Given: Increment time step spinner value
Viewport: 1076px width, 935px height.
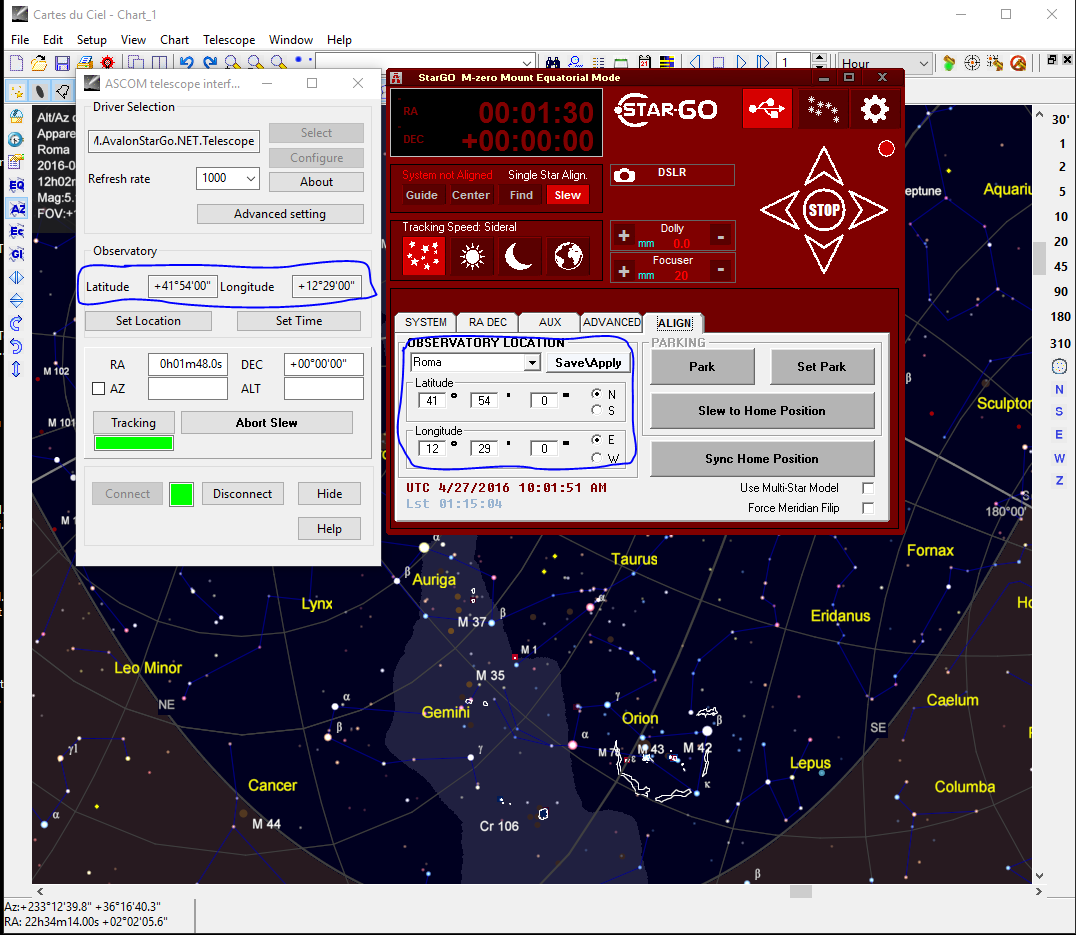Looking at the screenshot, I should click(819, 58).
